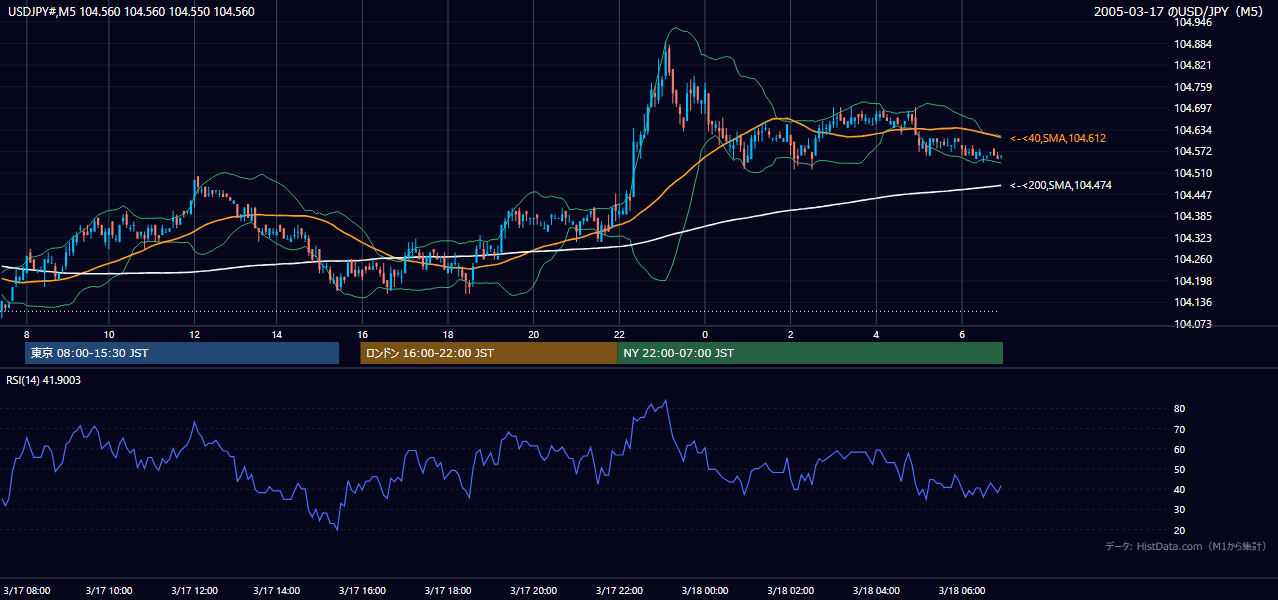Pick price axis value 104.572
The image size is (1278, 600).
pyautogui.click(x=1192, y=151)
